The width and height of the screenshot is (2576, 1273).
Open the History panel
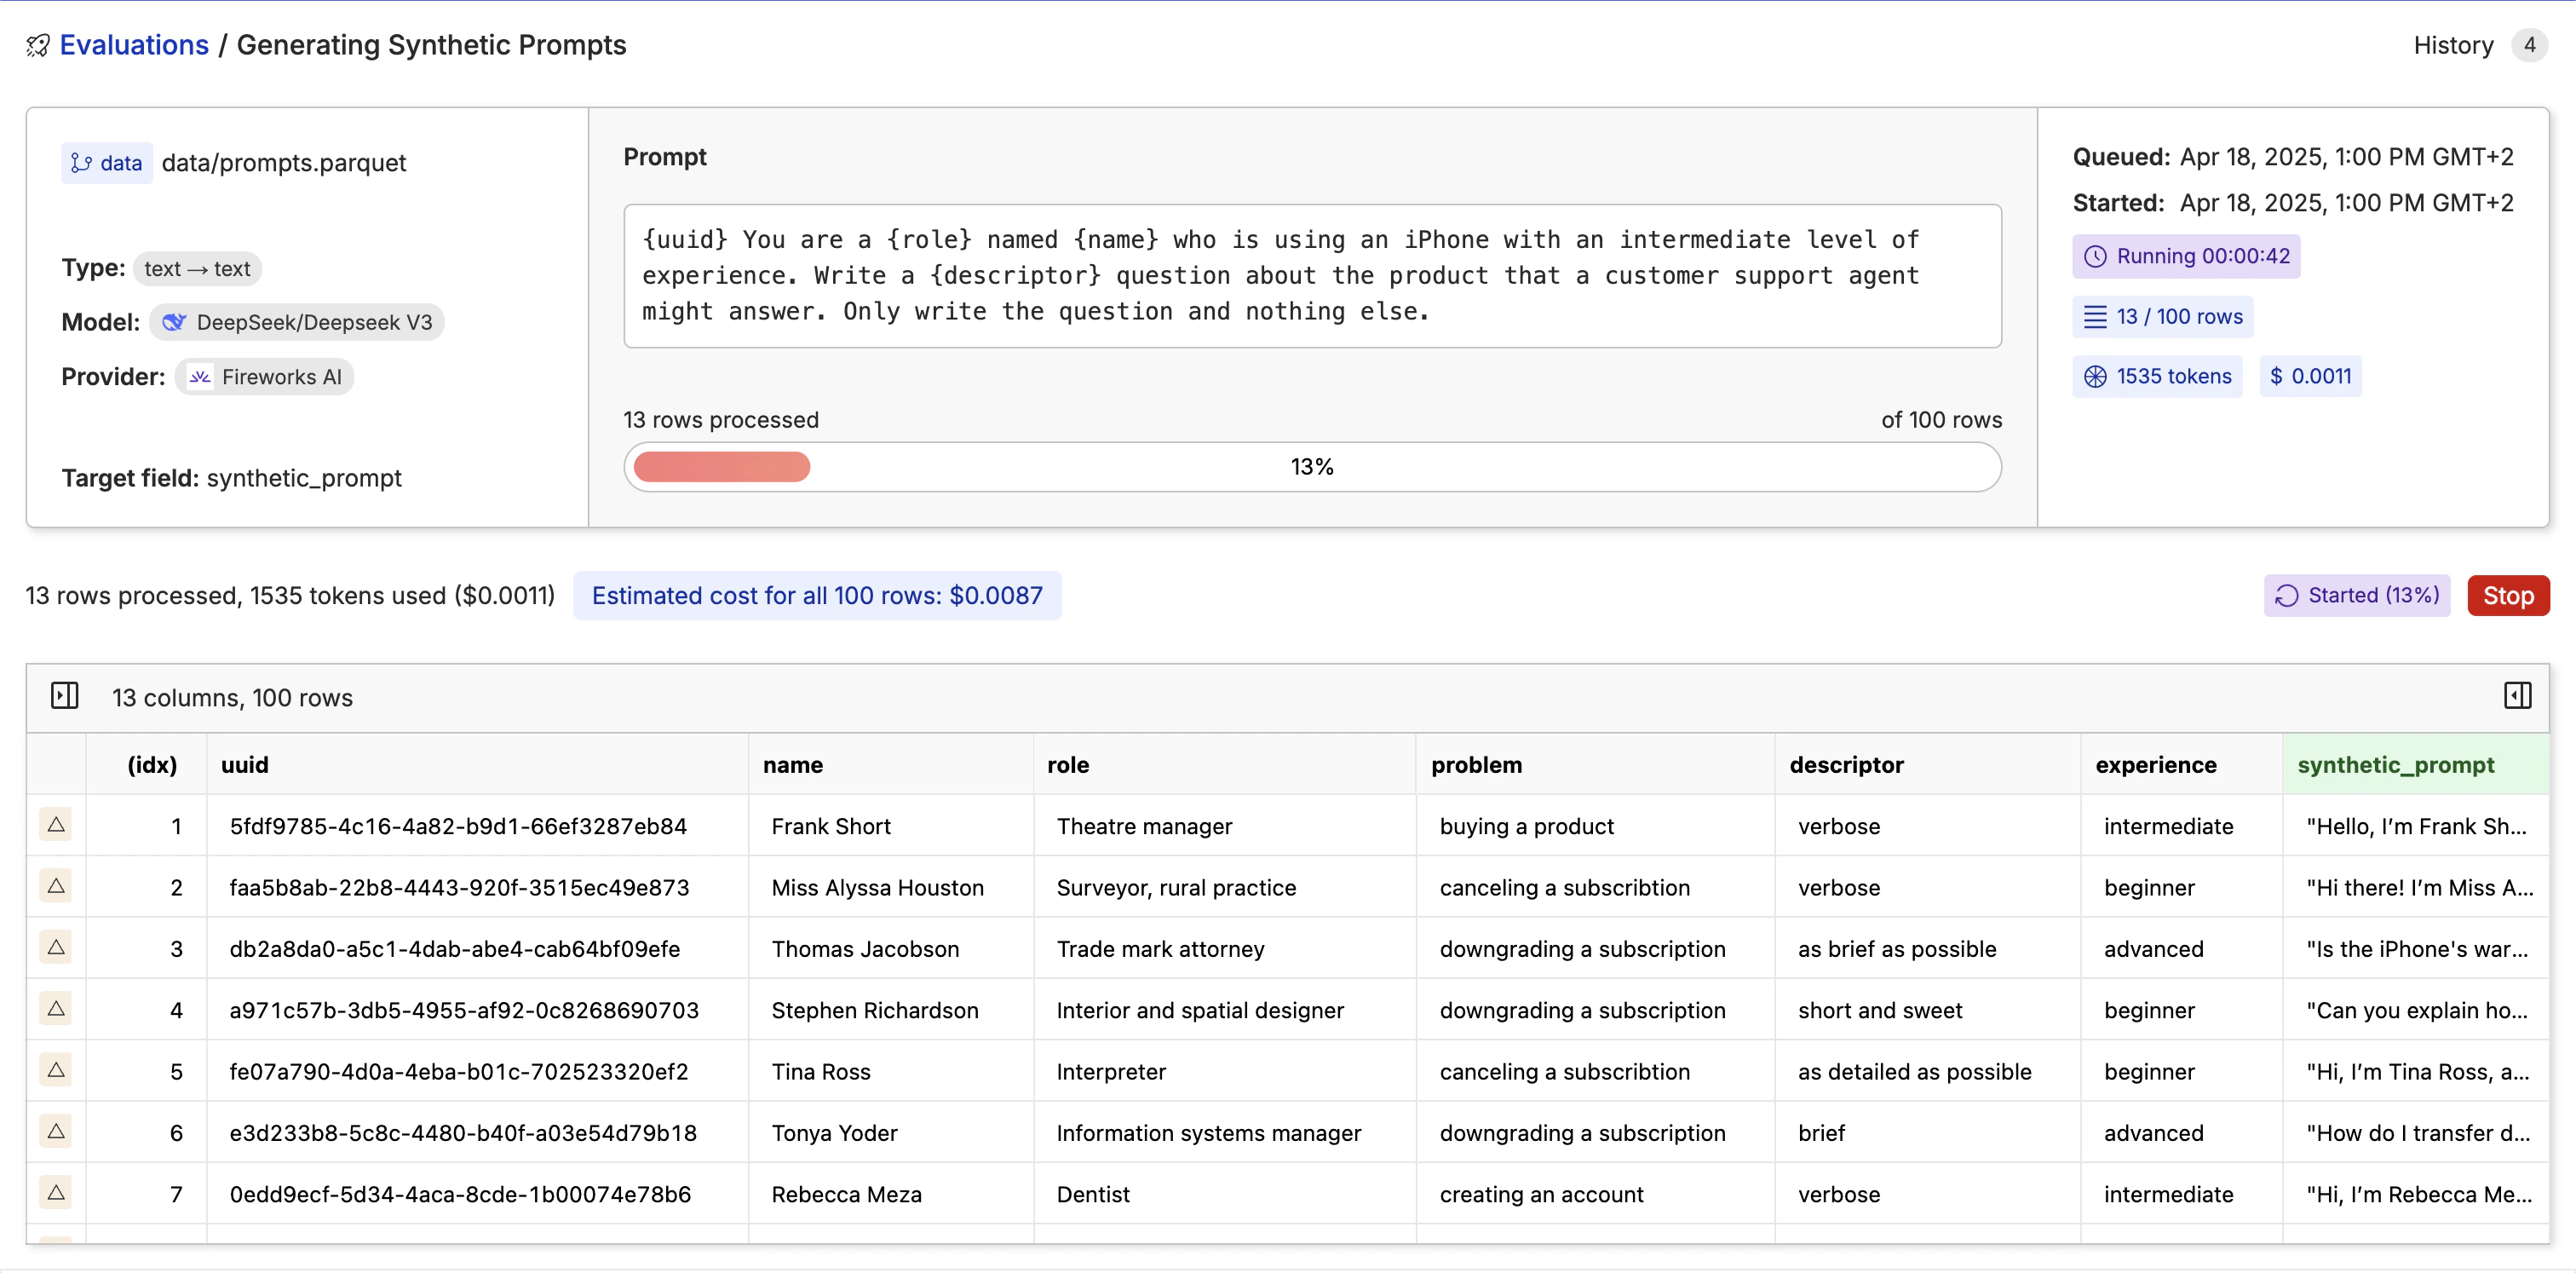click(2453, 46)
